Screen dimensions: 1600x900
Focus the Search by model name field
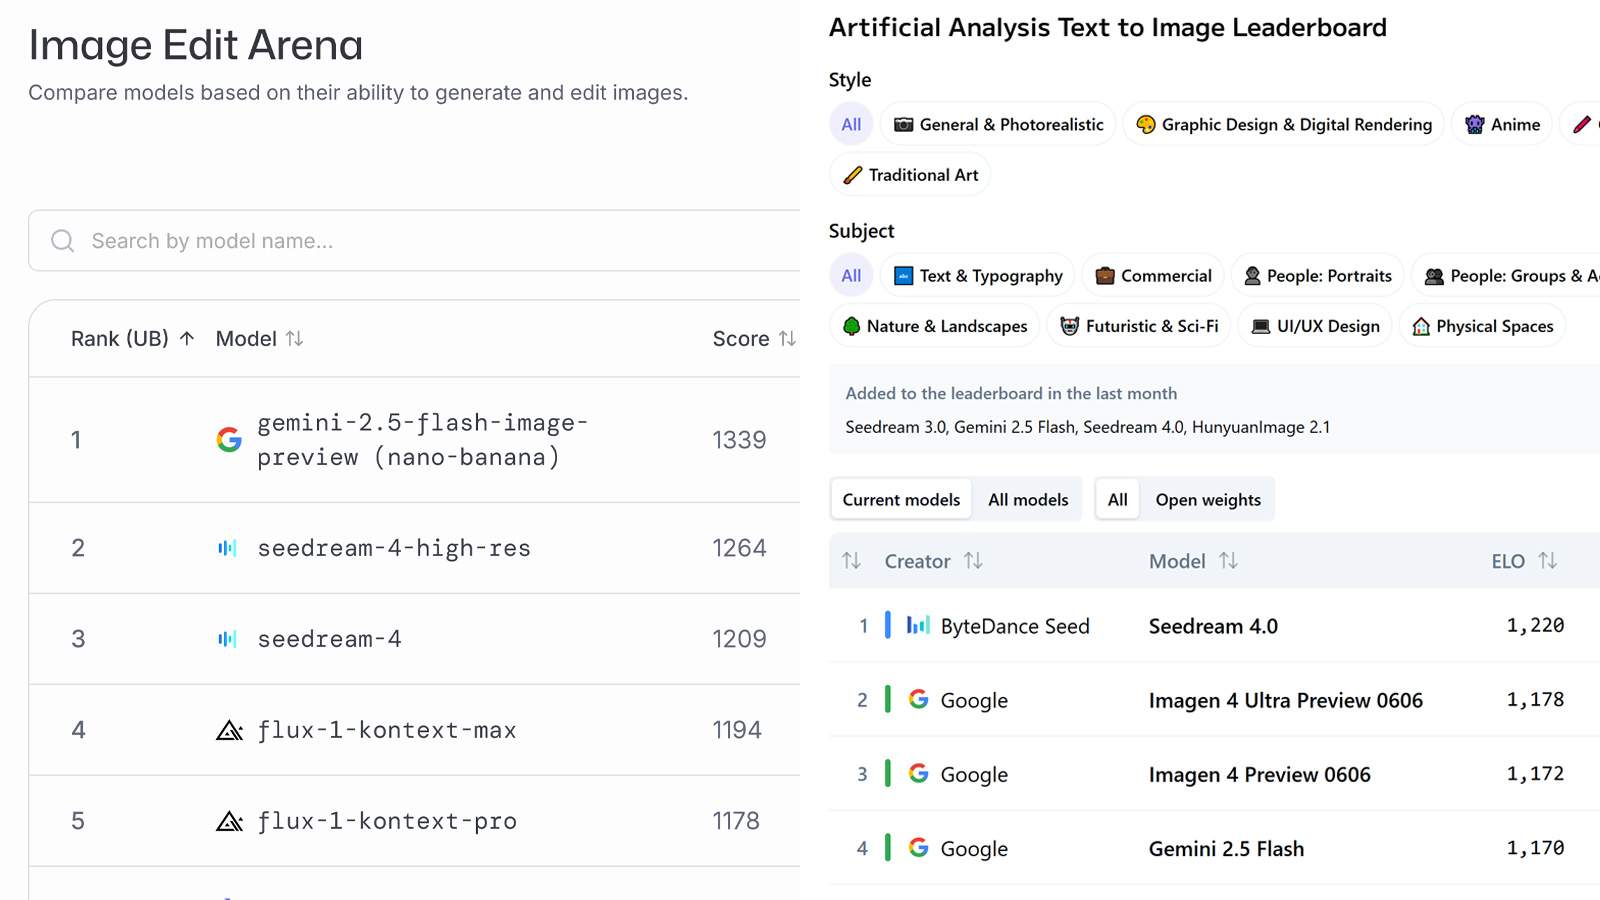click(x=414, y=241)
